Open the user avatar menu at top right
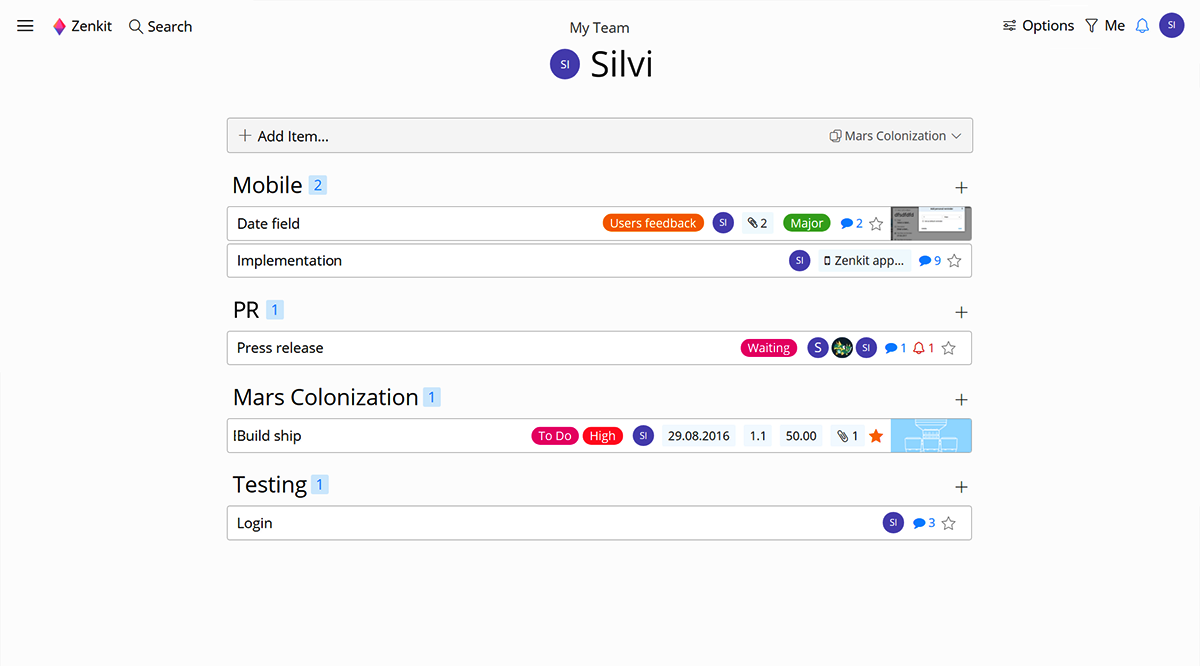This screenshot has width=1200, height=666. point(1172,26)
